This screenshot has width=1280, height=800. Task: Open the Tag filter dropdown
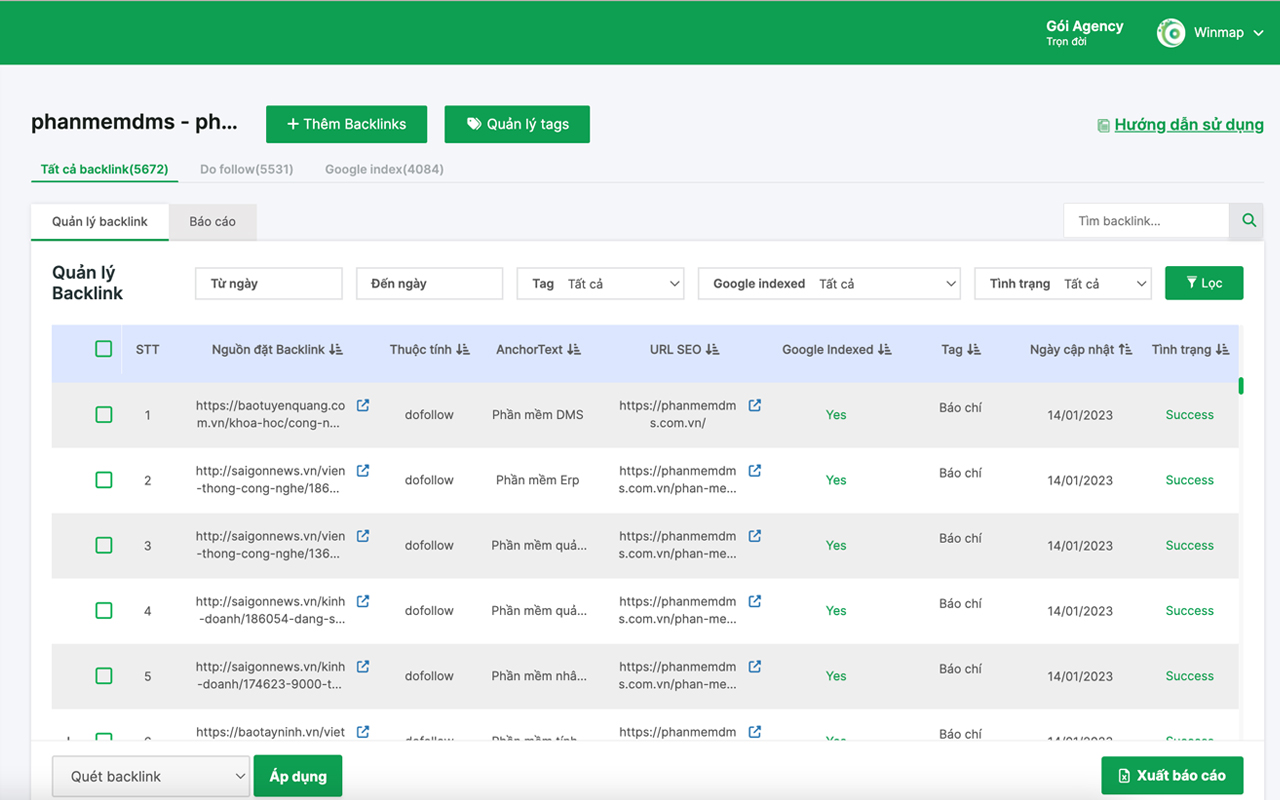(x=600, y=284)
